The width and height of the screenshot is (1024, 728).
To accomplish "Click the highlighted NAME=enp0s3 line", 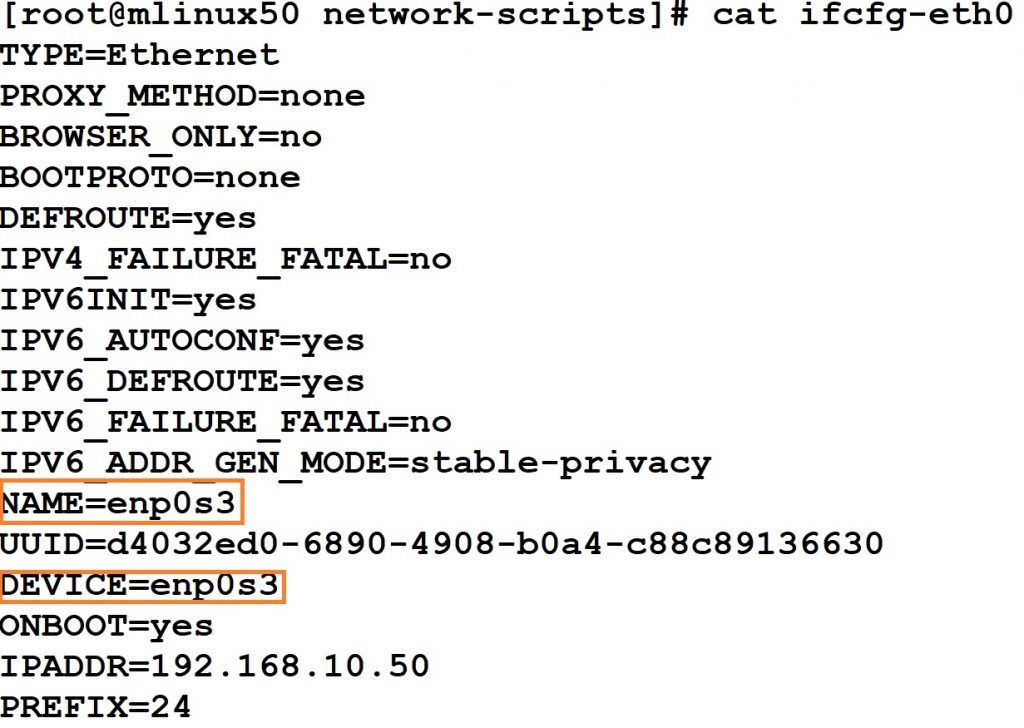I will click(122, 502).
